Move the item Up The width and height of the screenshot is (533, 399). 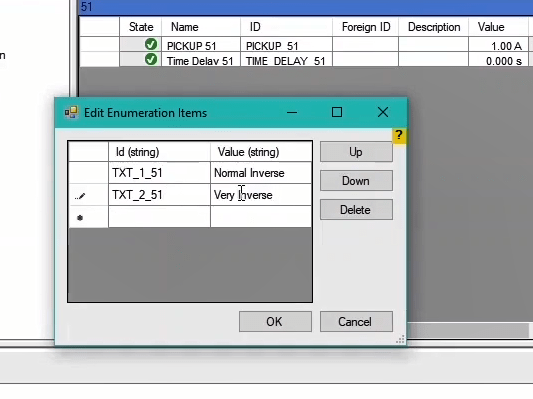click(356, 152)
